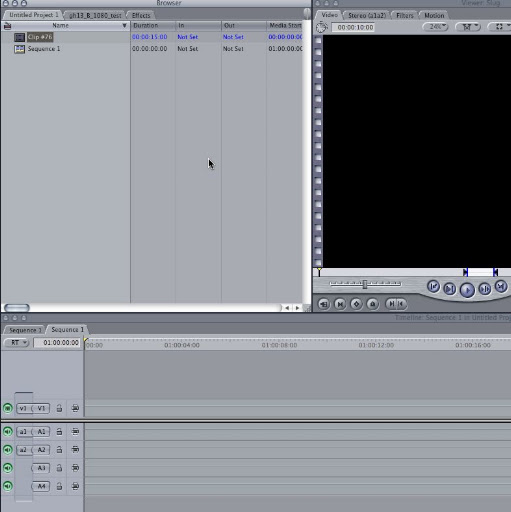Mute the A4 track audible control

(8, 486)
